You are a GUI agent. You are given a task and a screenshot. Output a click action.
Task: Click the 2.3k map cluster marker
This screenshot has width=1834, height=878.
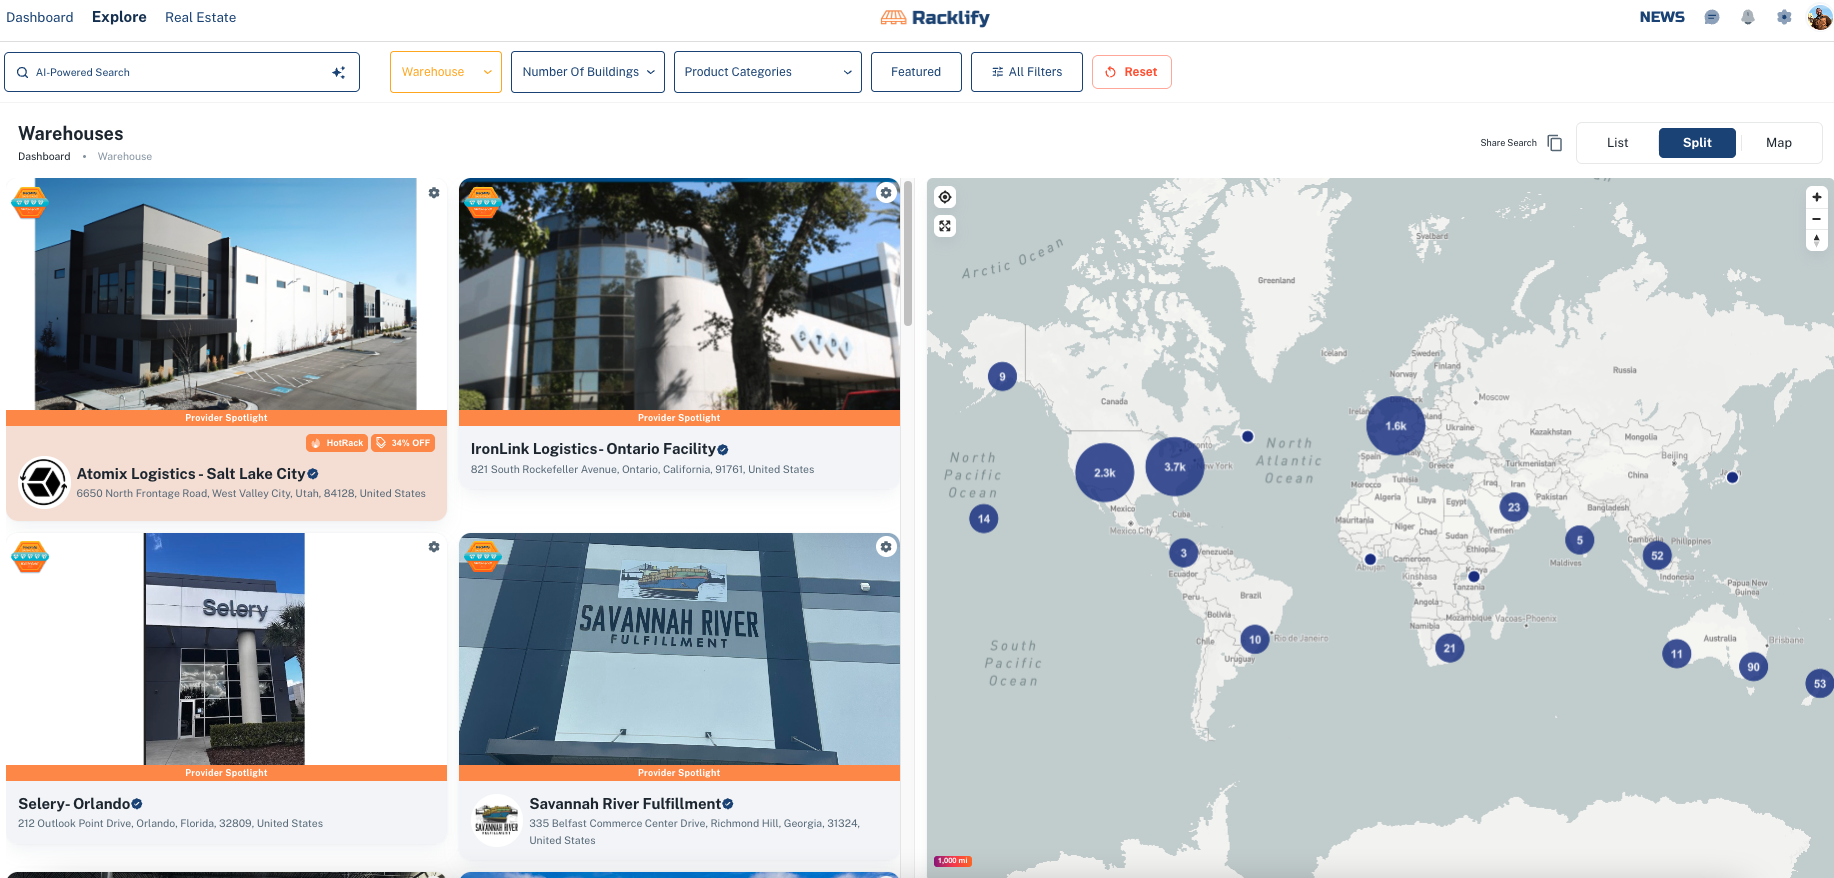click(1105, 473)
